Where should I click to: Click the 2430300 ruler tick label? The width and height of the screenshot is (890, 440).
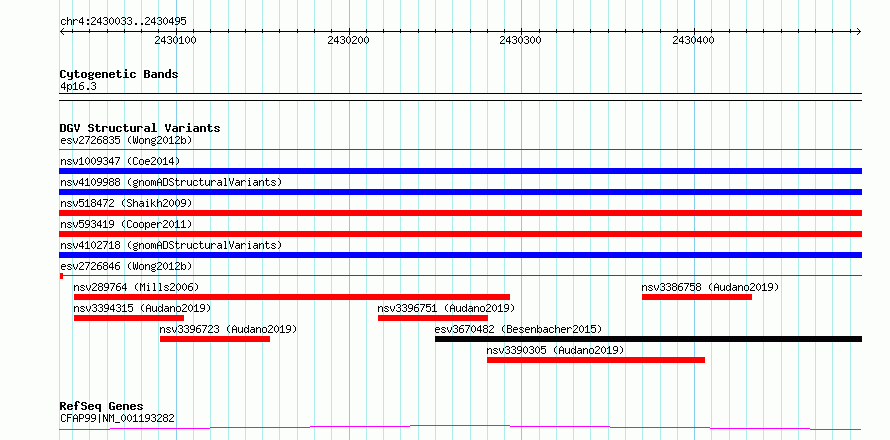tap(520, 40)
